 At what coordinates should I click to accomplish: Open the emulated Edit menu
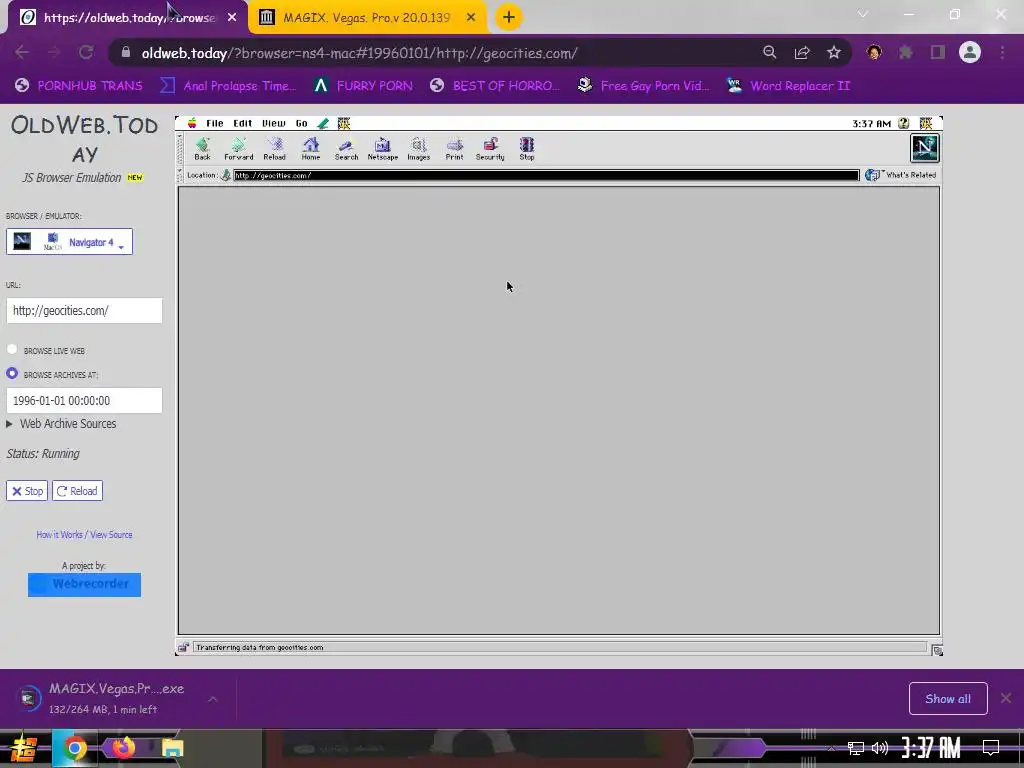point(242,123)
